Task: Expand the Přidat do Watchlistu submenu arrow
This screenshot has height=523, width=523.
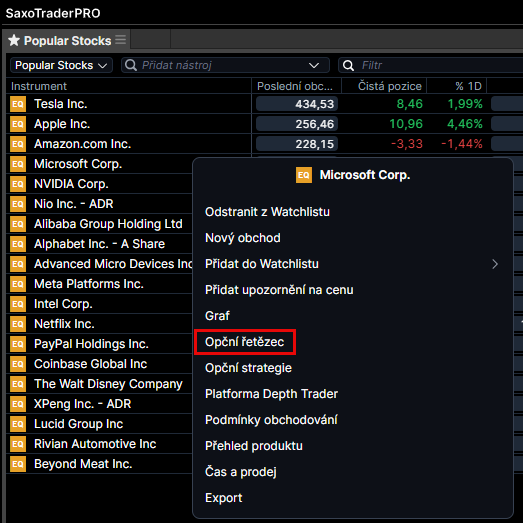Action: [495, 264]
